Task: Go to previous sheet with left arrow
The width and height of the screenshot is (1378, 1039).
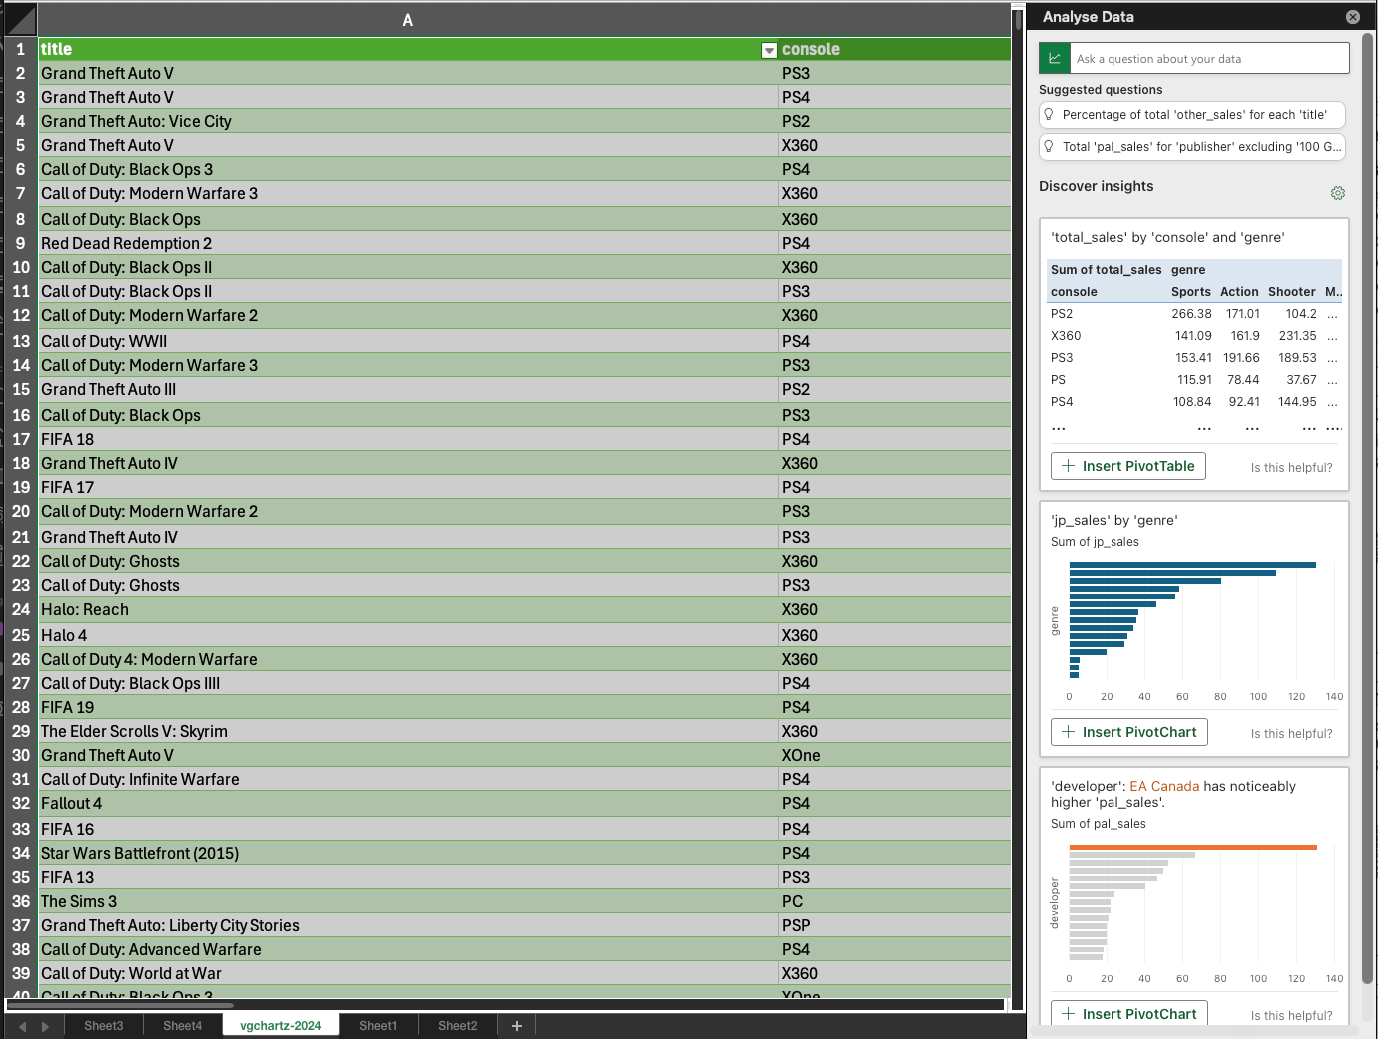Action: coord(22,1026)
